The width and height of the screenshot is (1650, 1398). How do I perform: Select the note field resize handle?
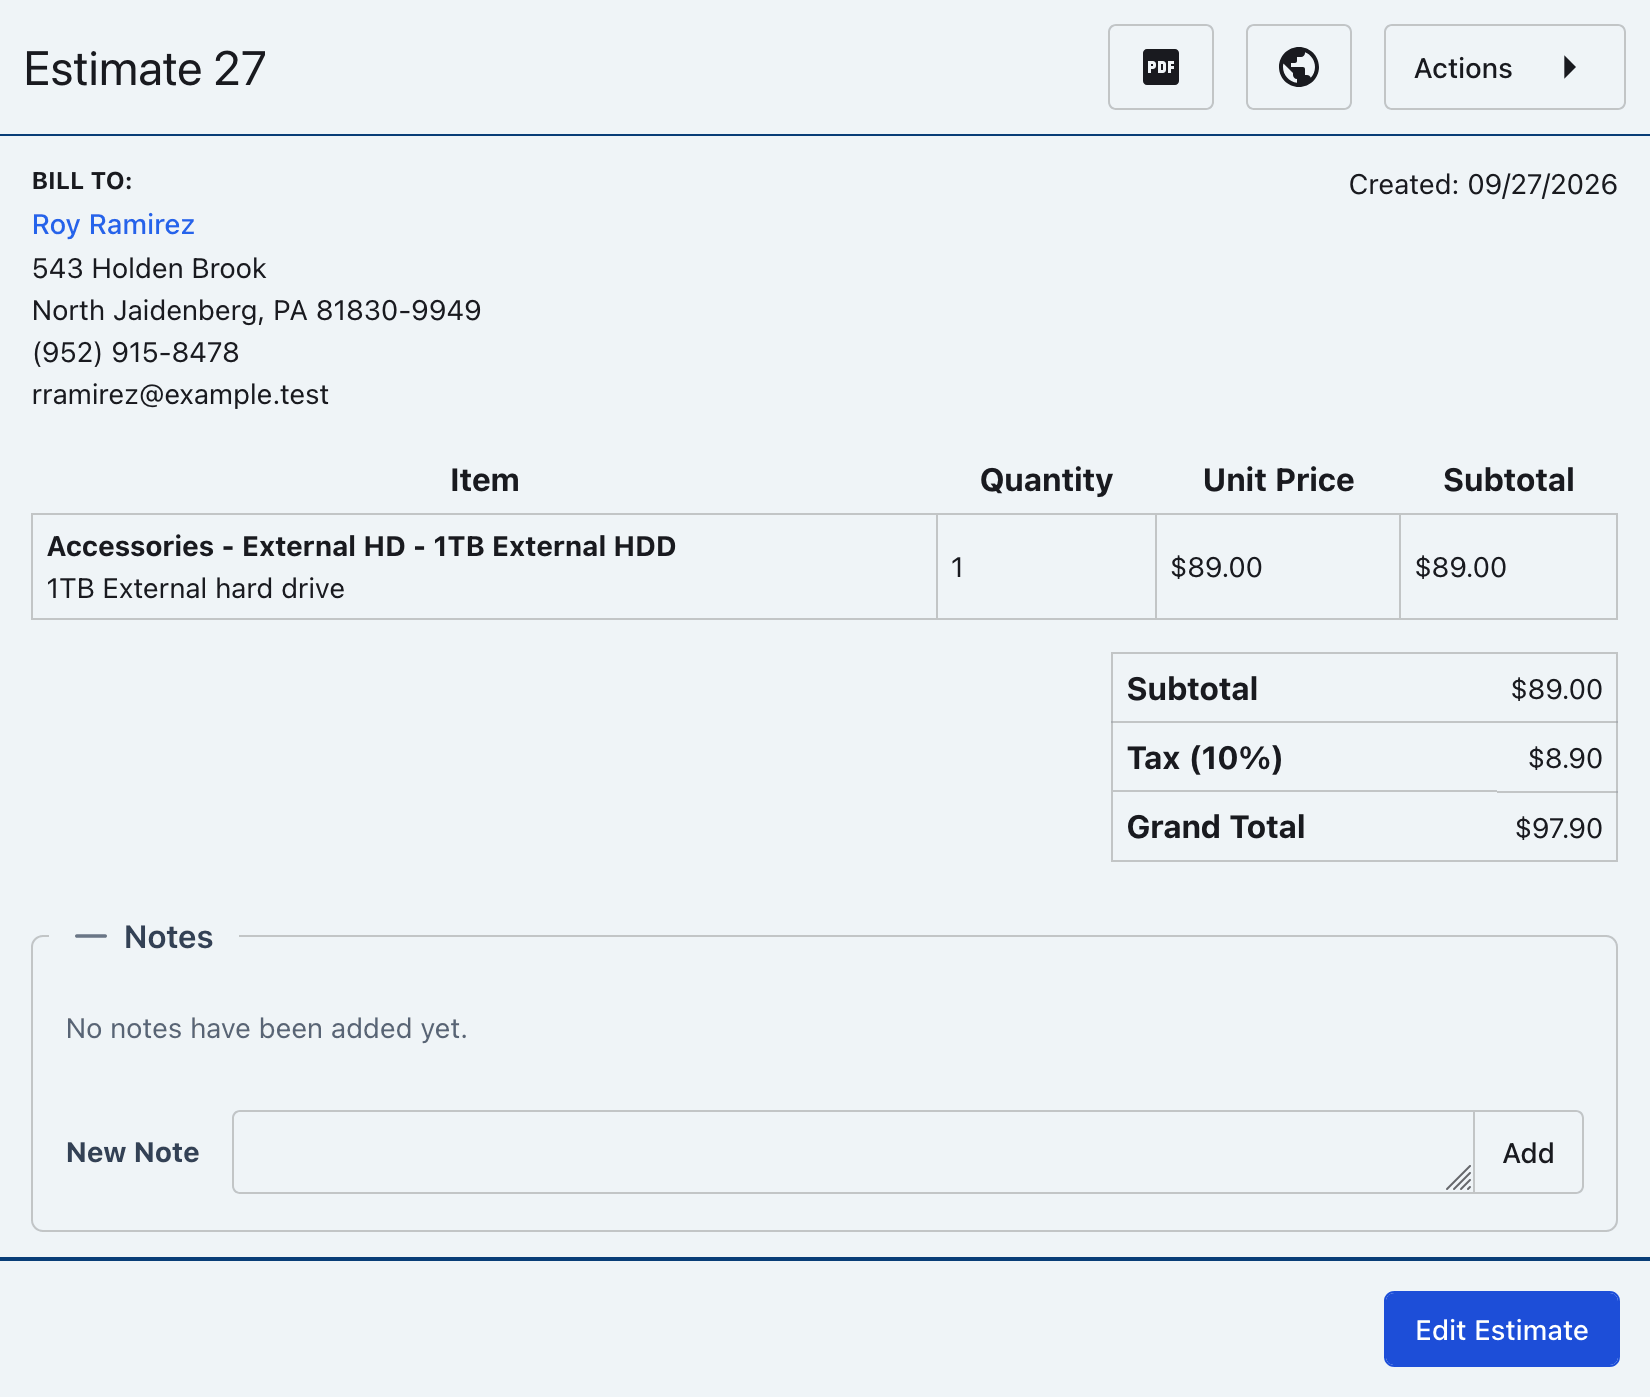(x=1459, y=1178)
